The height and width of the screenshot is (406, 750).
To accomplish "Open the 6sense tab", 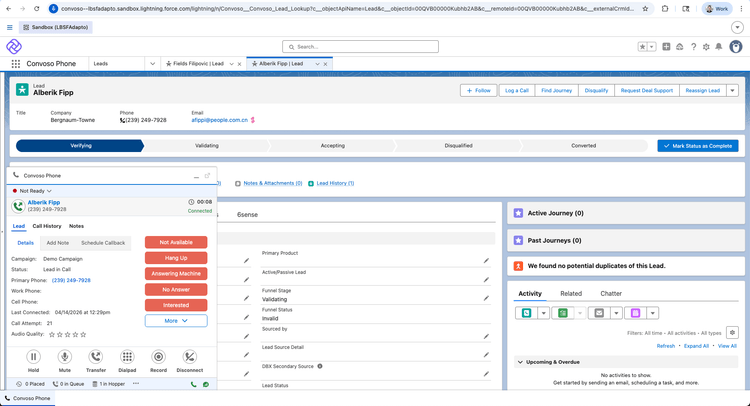I will click(x=247, y=215).
